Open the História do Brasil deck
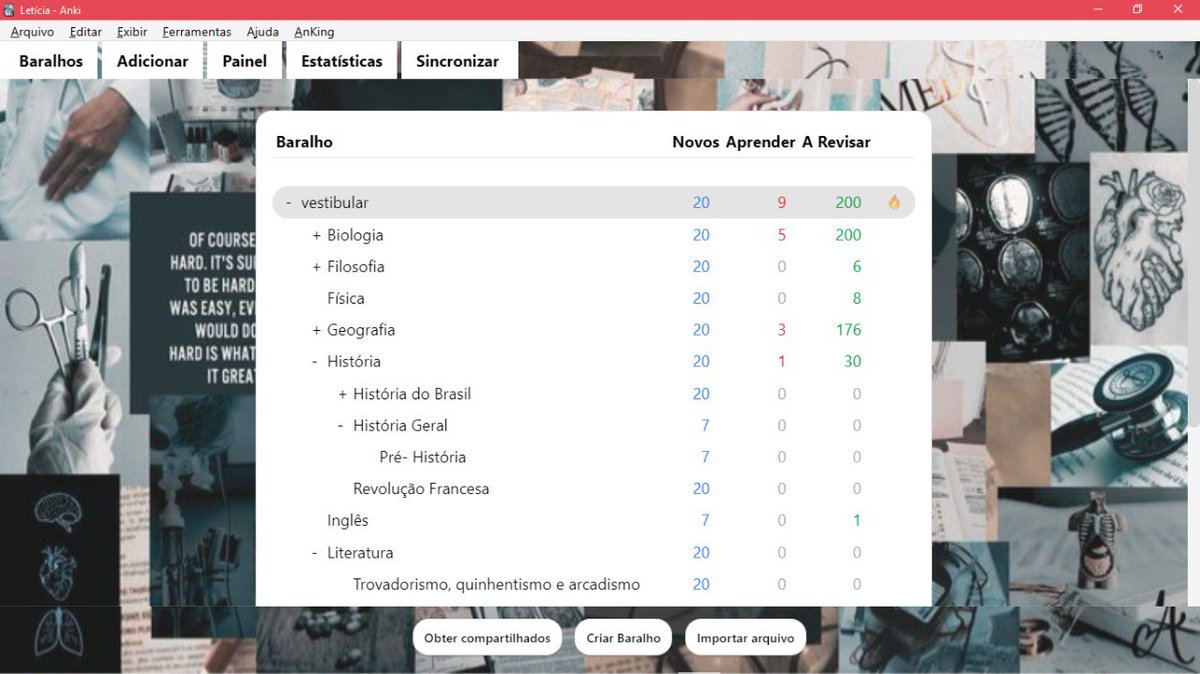The height and width of the screenshot is (674, 1200). pyautogui.click(x=412, y=394)
